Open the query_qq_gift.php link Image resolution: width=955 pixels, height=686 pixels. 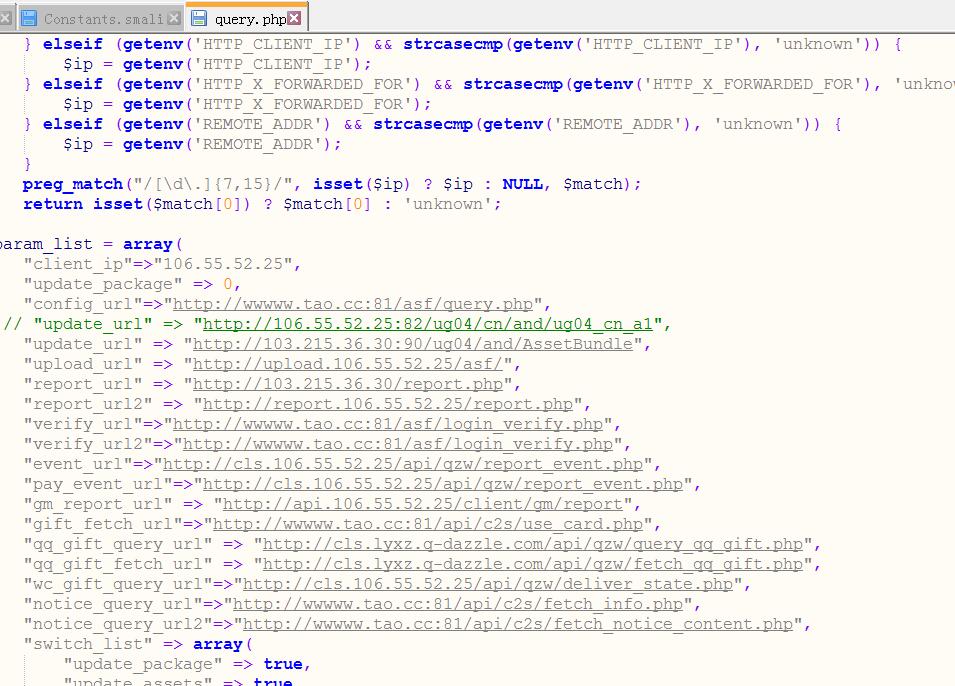coord(532,544)
